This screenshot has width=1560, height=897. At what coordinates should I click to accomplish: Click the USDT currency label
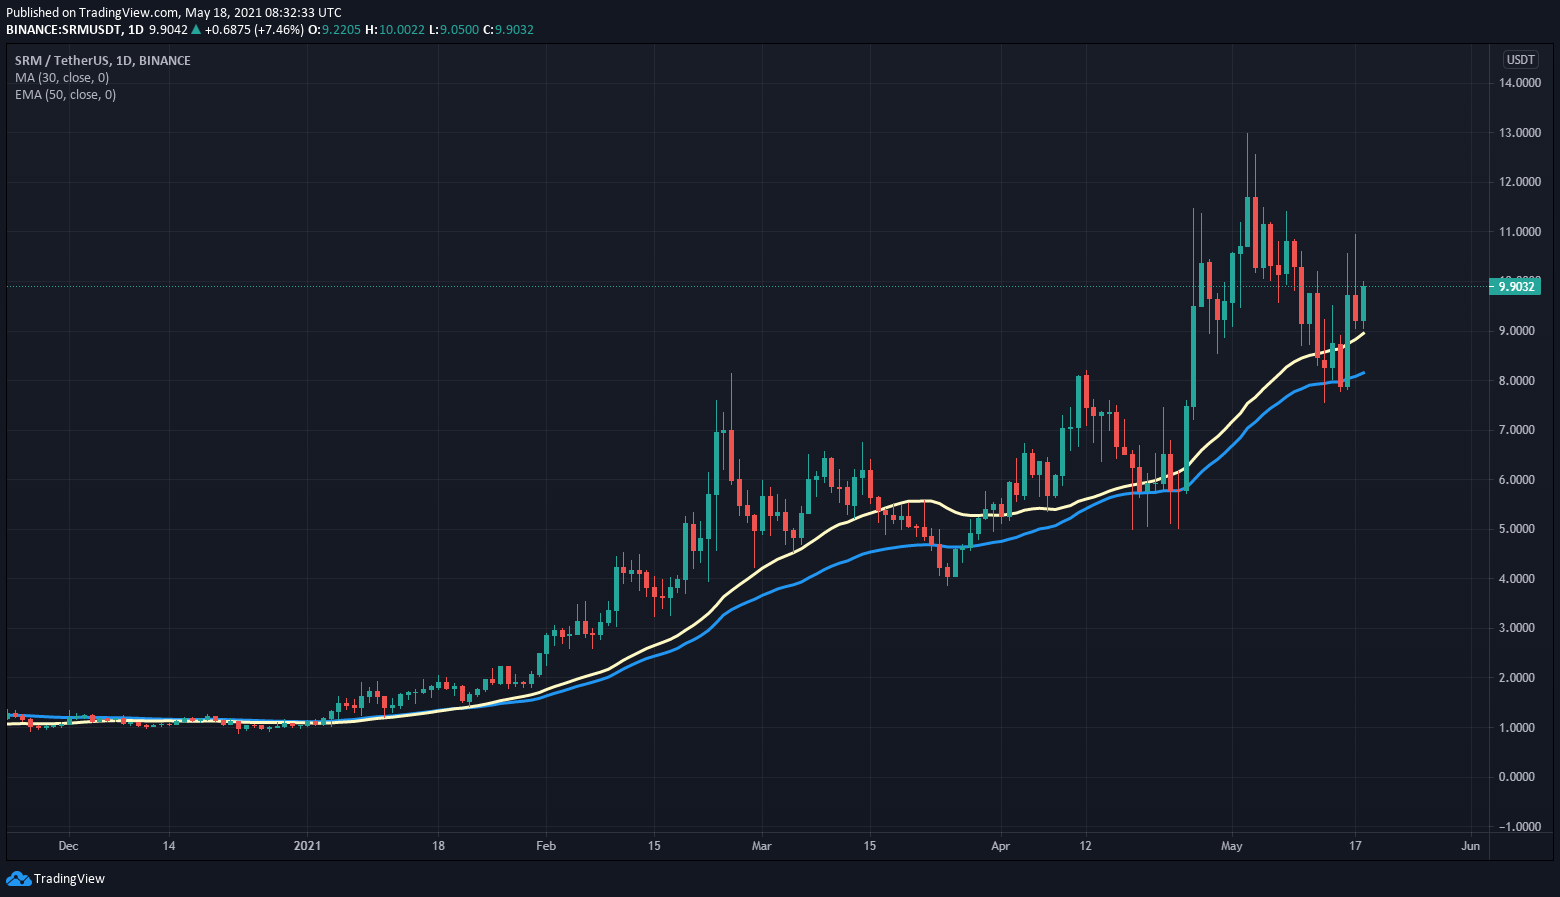point(1520,59)
